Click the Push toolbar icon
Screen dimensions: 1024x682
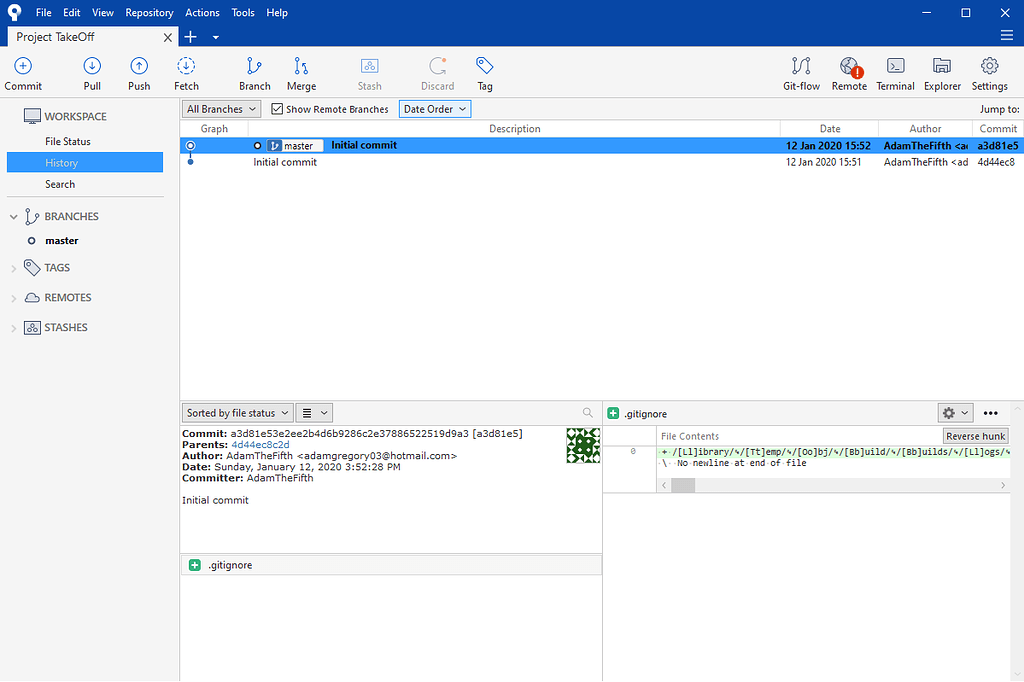click(139, 73)
